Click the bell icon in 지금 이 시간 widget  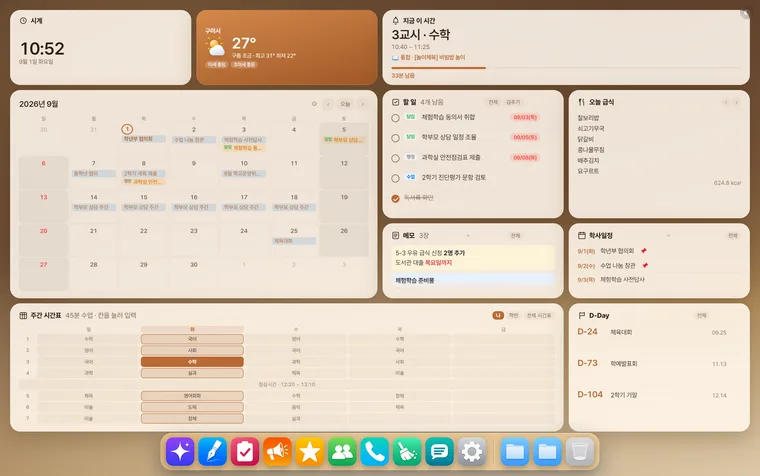396,21
